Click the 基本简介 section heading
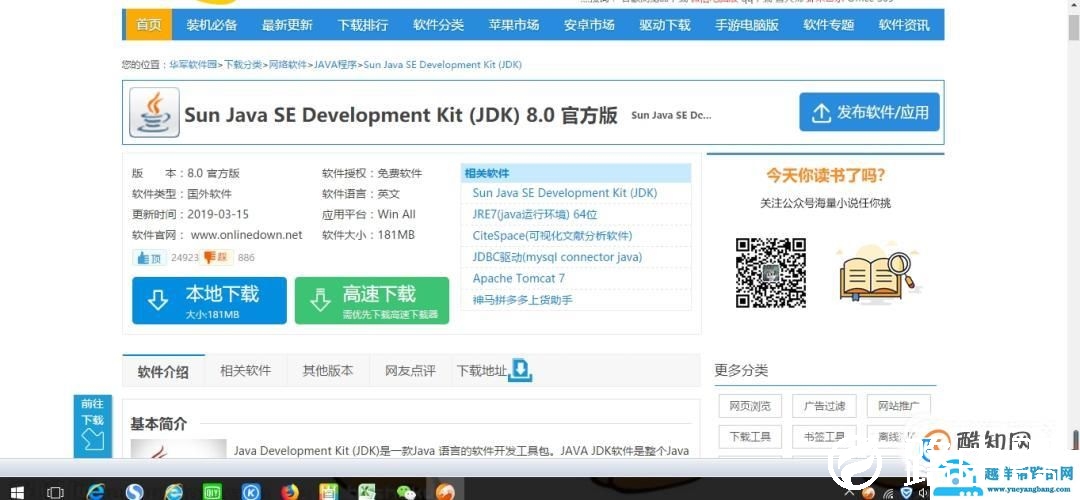Image resolution: width=1080 pixels, height=500 pixels. click(x=158, y=424)
